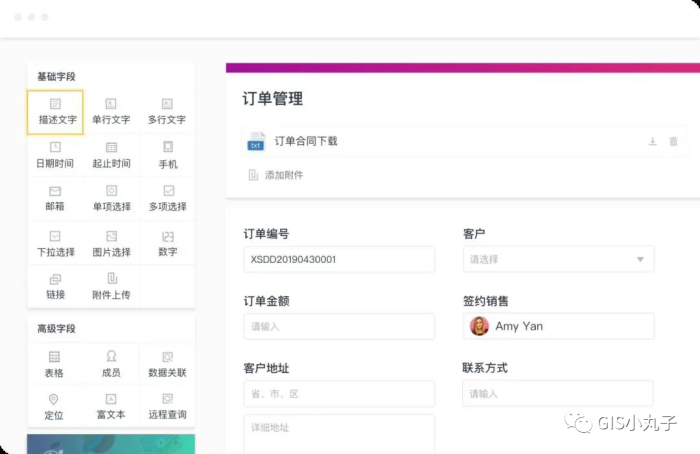Viewport: 700px width, 454px height.
Task: Click the 联系方式 input field
Action: (x=558, y=393)
